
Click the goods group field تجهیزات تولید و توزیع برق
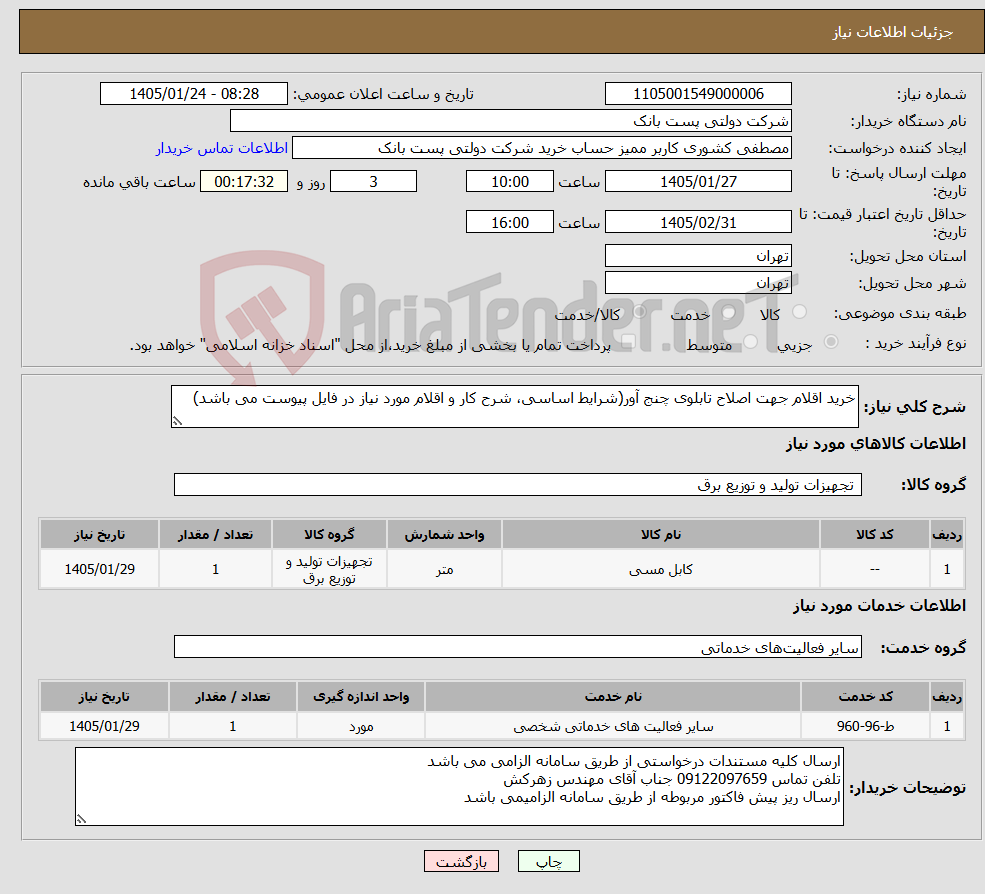(x=518, y=484)
